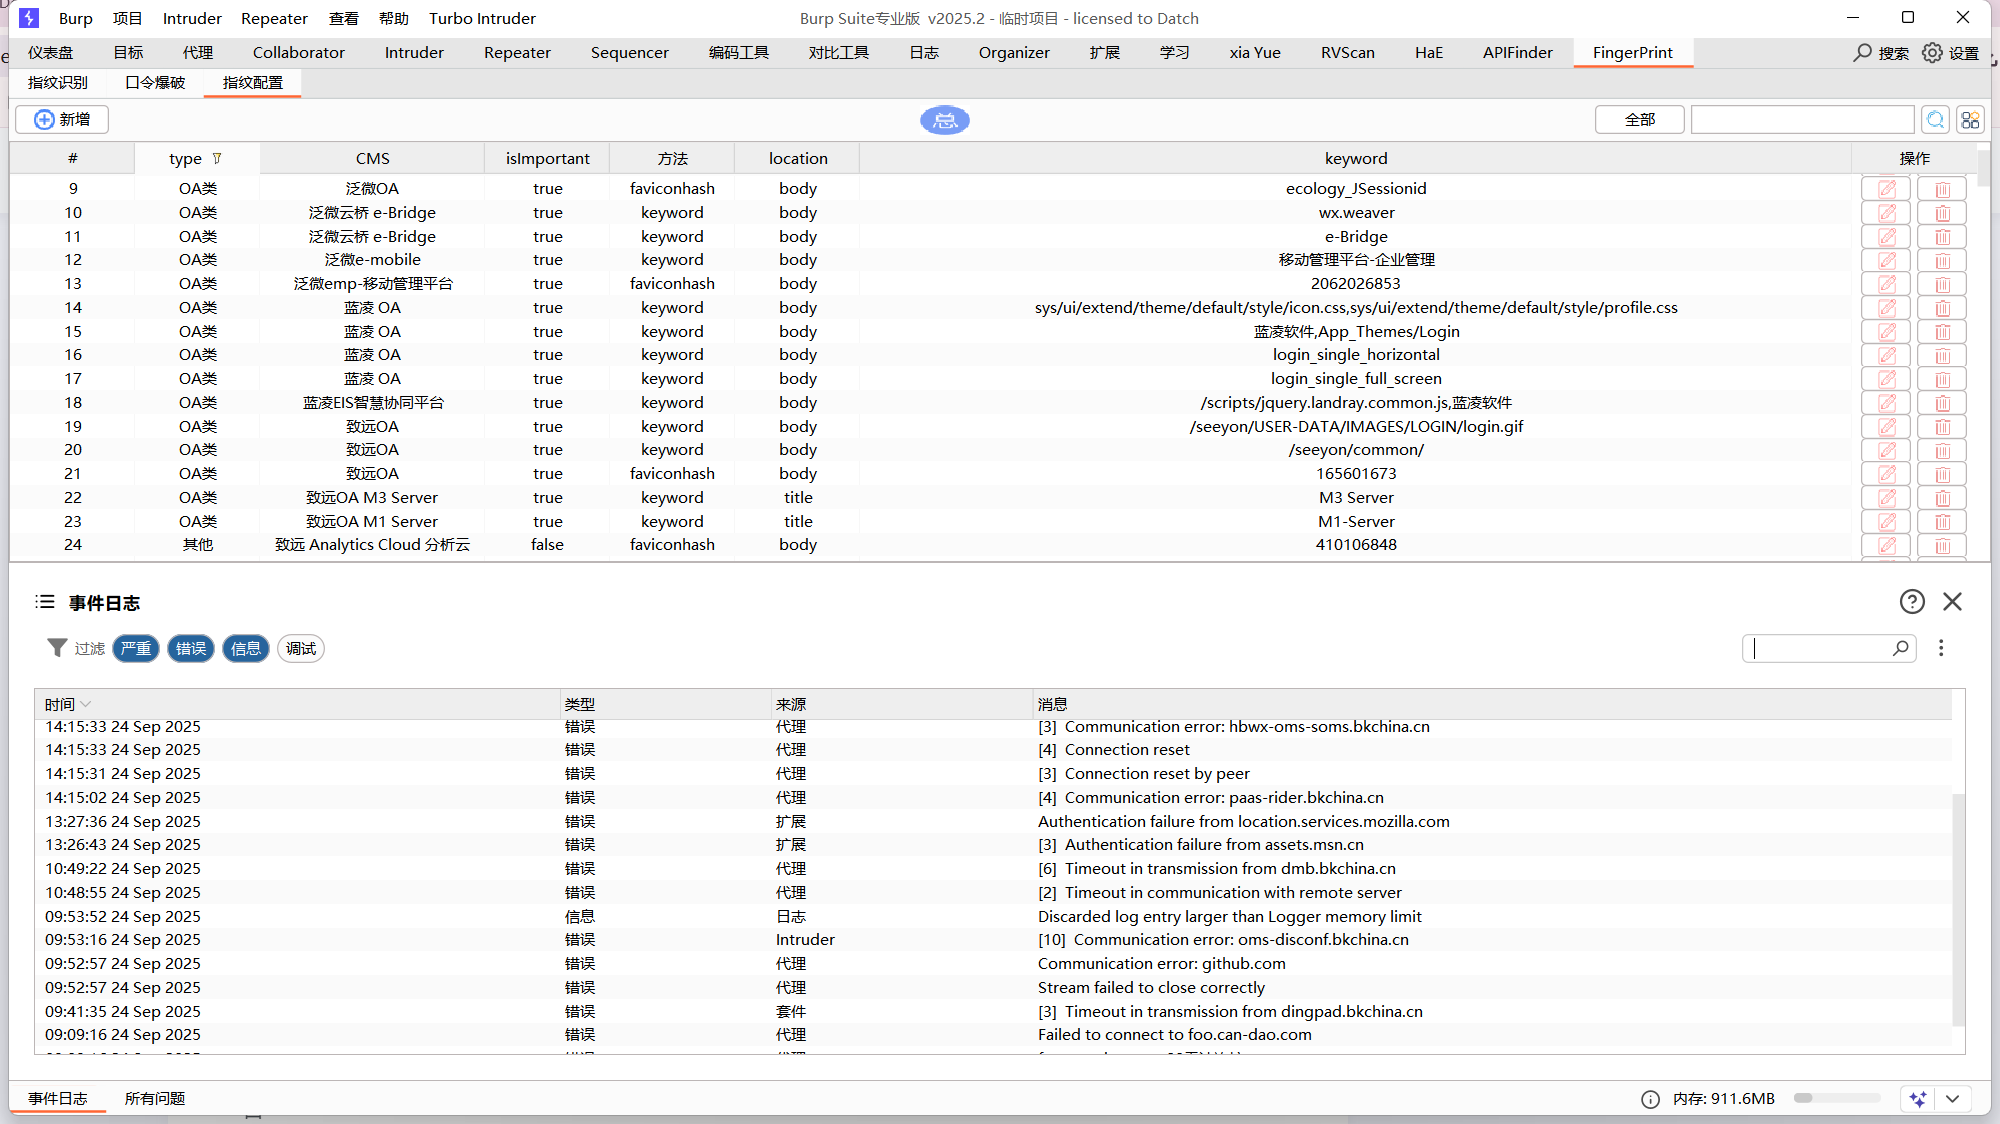Viewport: 2000px width, 1124px height.
Task: Click the edit icon for row 9 泛微OA
Action: [1886, 188]
